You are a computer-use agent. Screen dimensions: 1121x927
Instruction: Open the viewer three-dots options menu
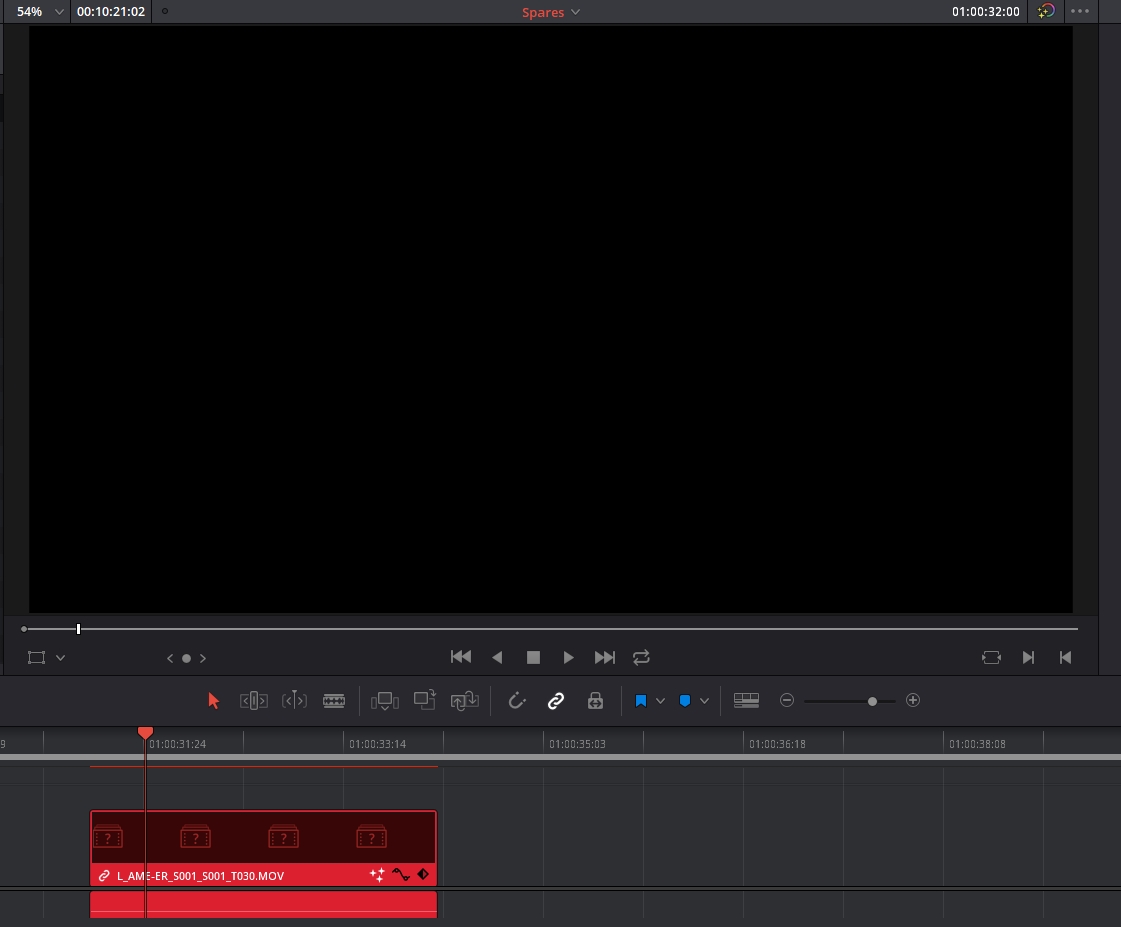click(x=1080, y=12)
